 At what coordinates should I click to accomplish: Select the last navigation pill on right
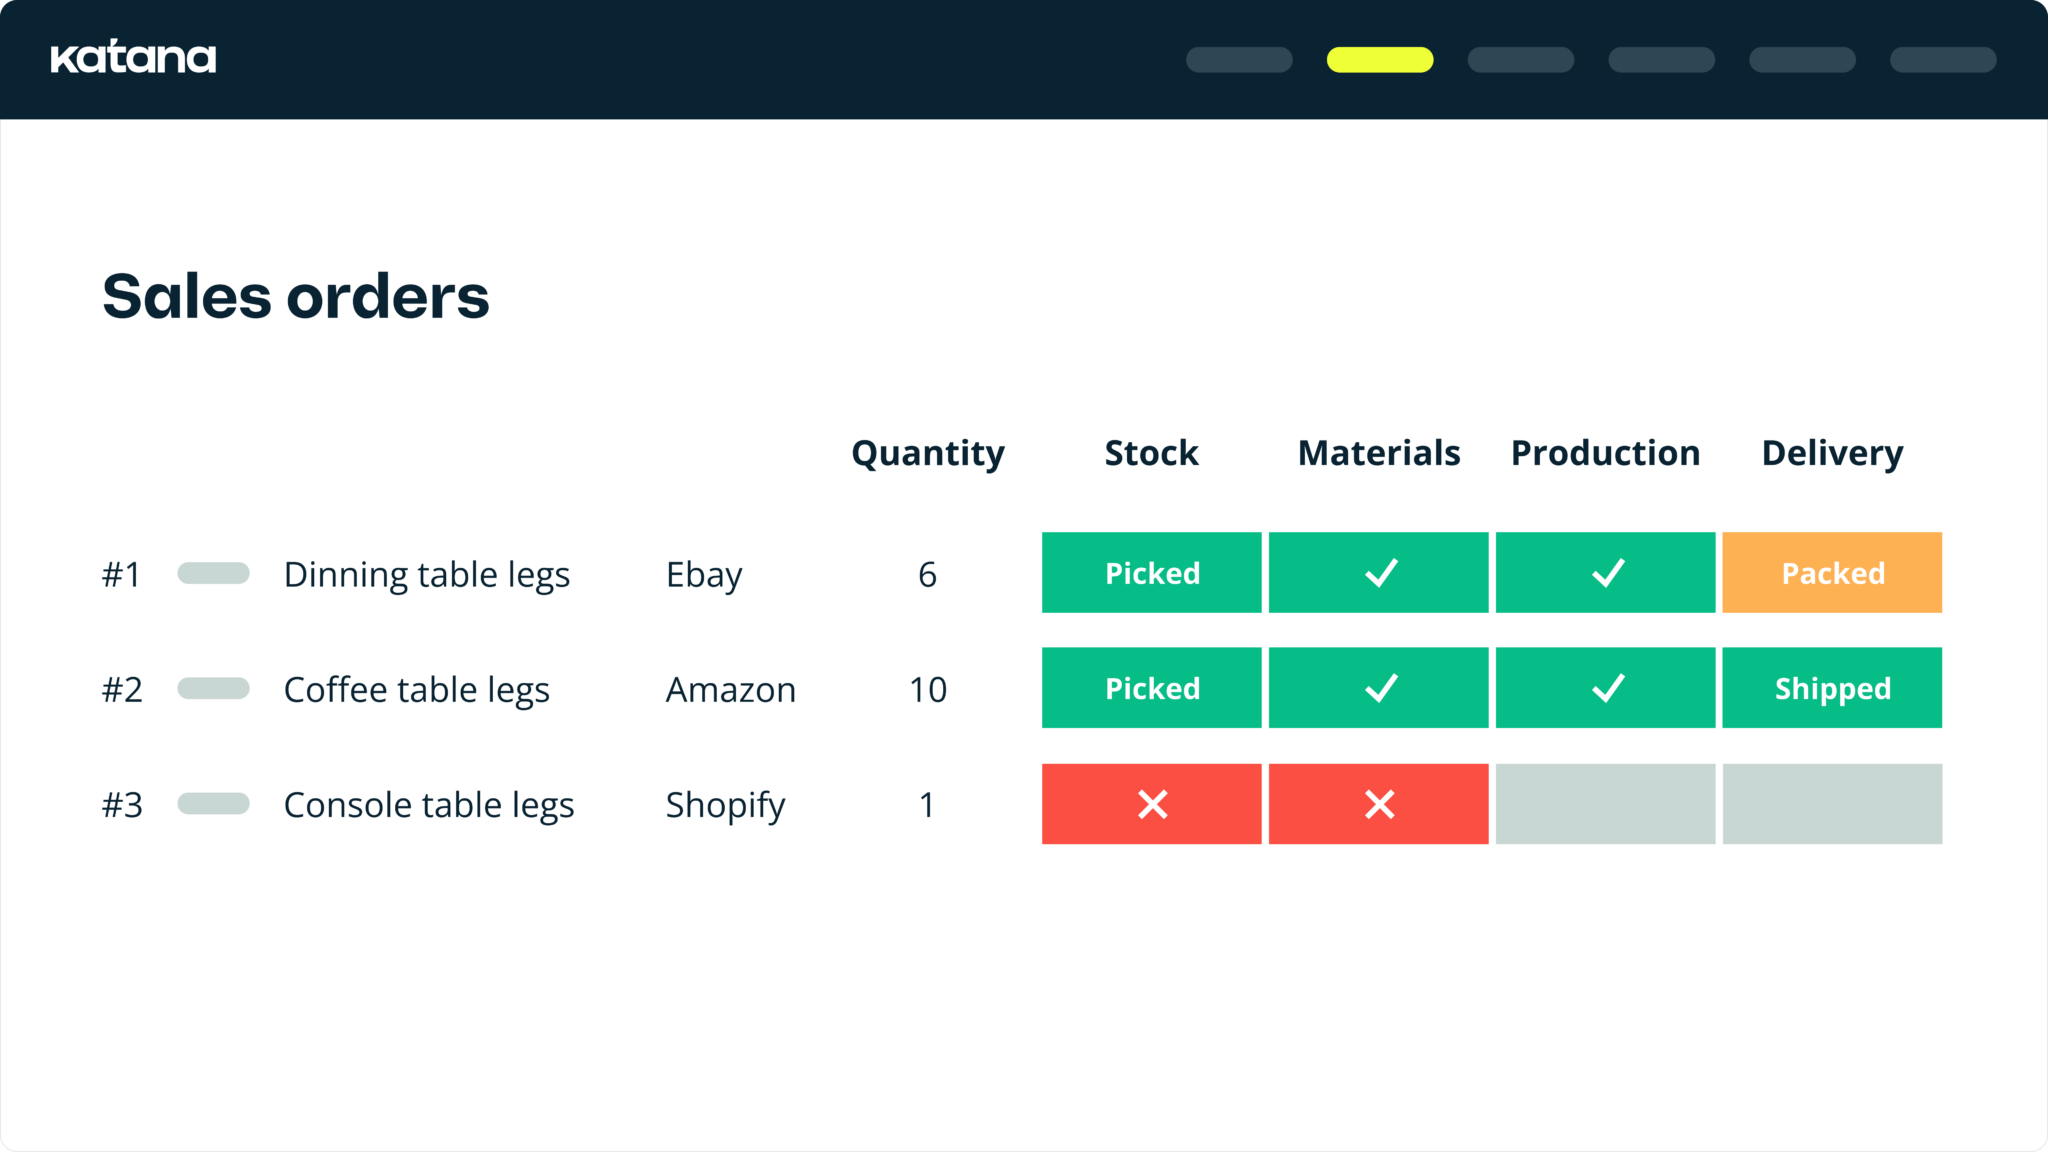1943,60
